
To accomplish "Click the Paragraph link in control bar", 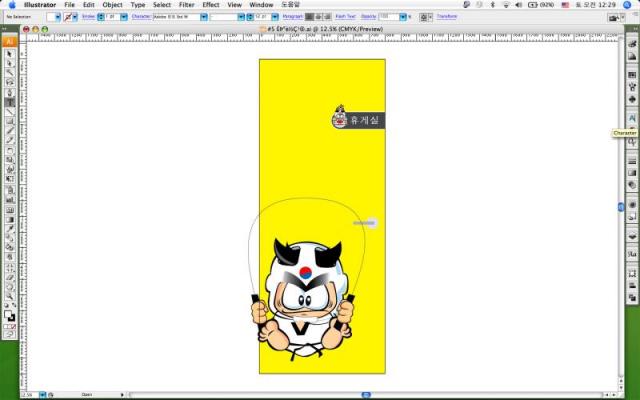I will pyautogui.click(x=293, y=17).
